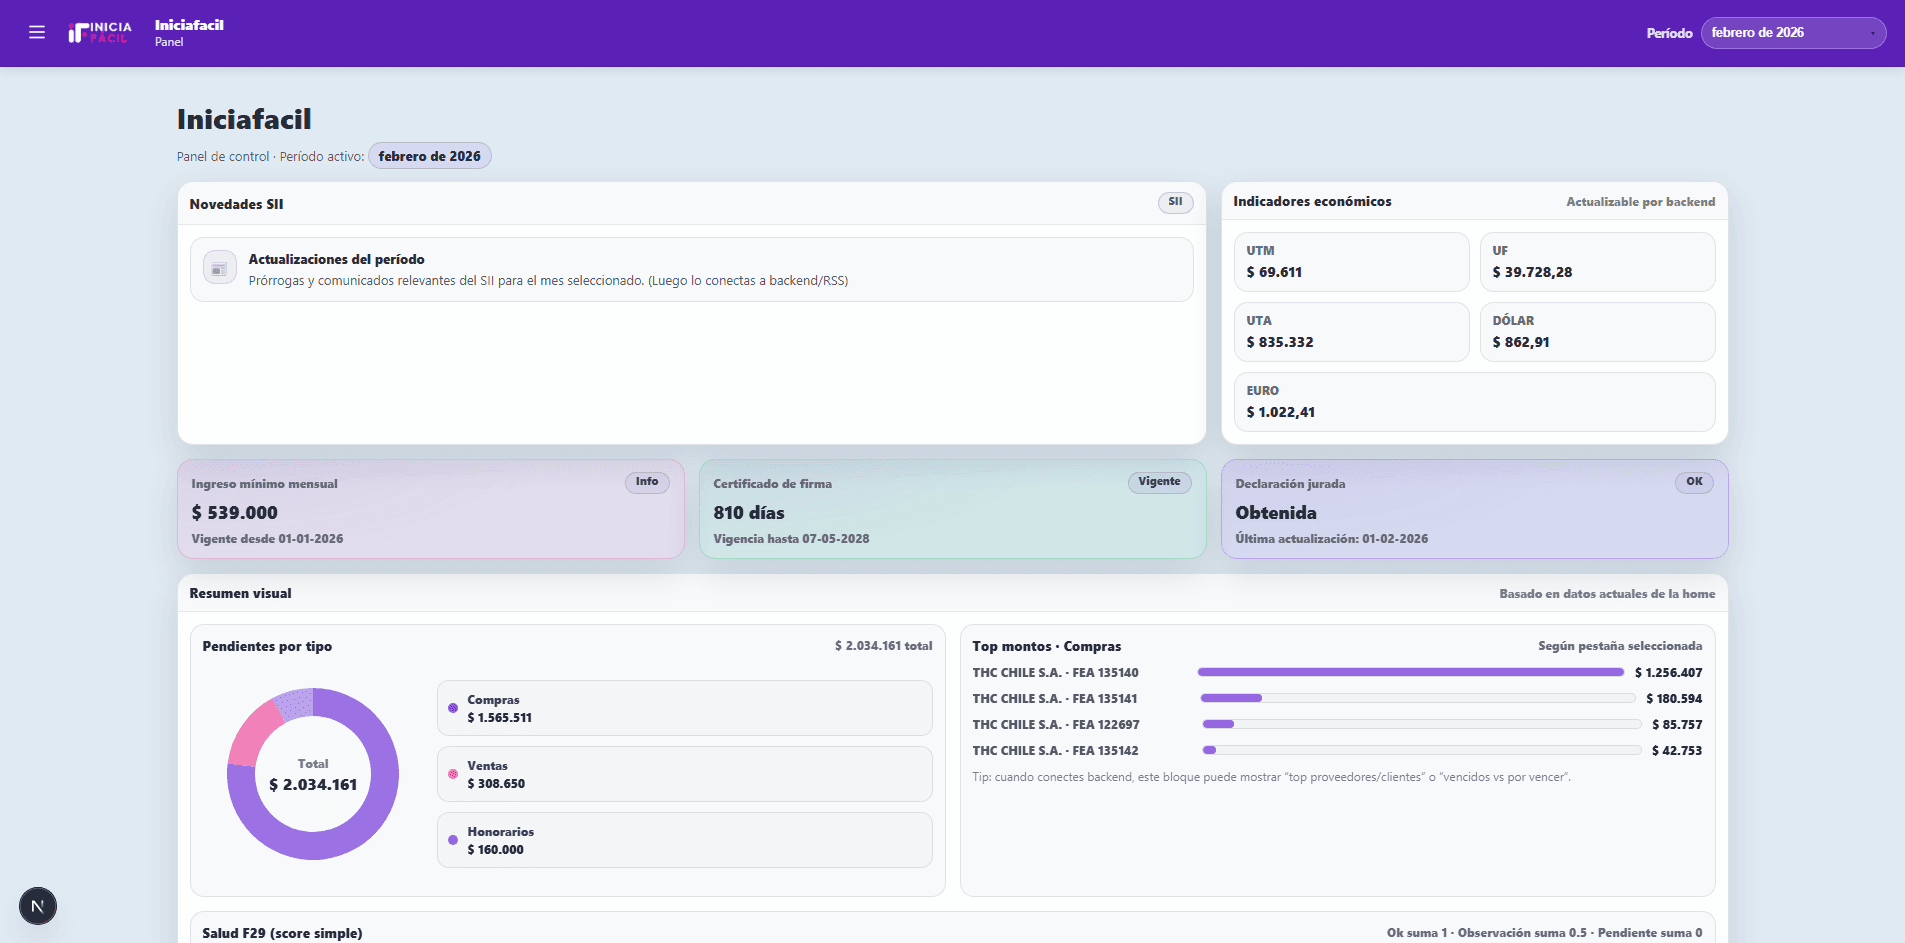Image resolution: width=1905 pixels, height=943 pixels.
Task: Open the Período dropdown showing febrero de 2026
Action: coord(1792,33)
